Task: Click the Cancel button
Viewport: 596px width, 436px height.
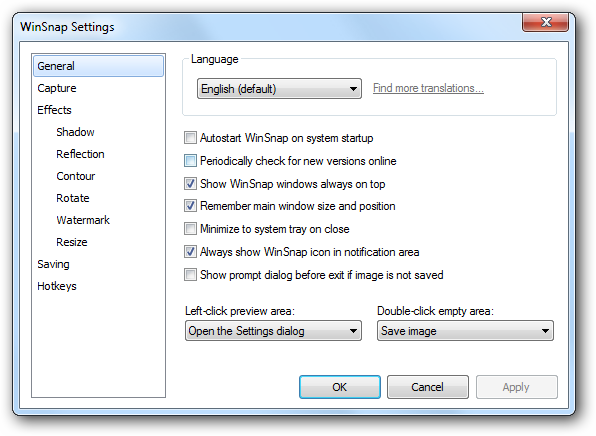Action: point(428,387)
